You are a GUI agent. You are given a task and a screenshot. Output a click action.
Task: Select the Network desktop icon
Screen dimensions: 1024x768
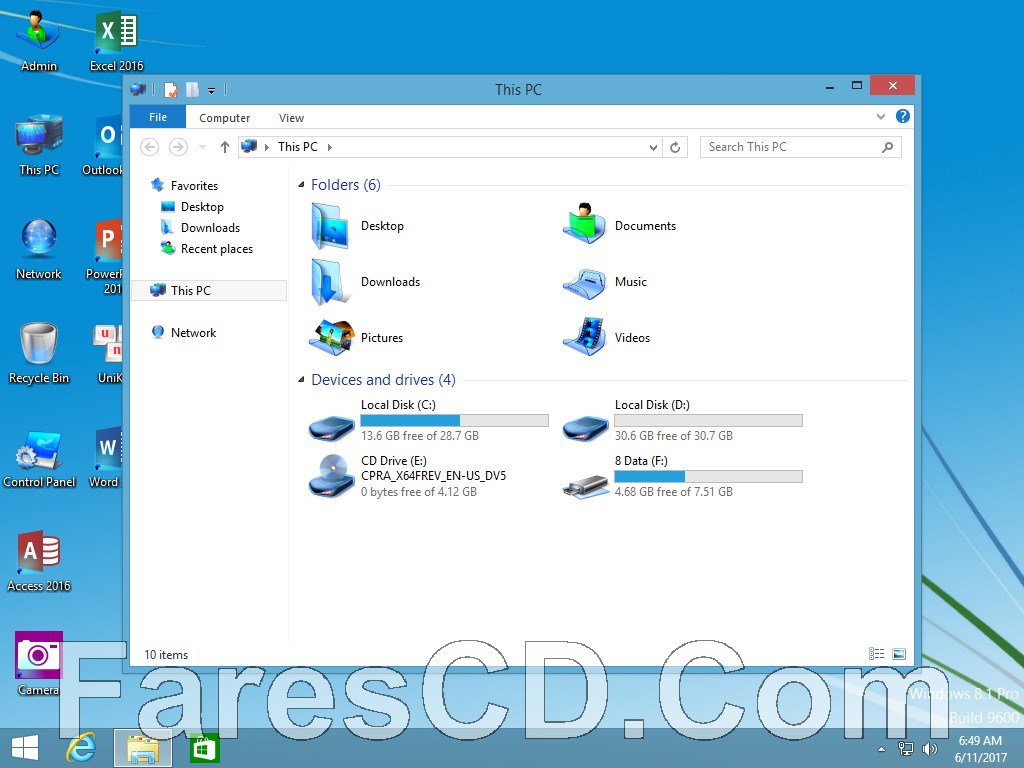pyautogui.click(x=39, y=249)
